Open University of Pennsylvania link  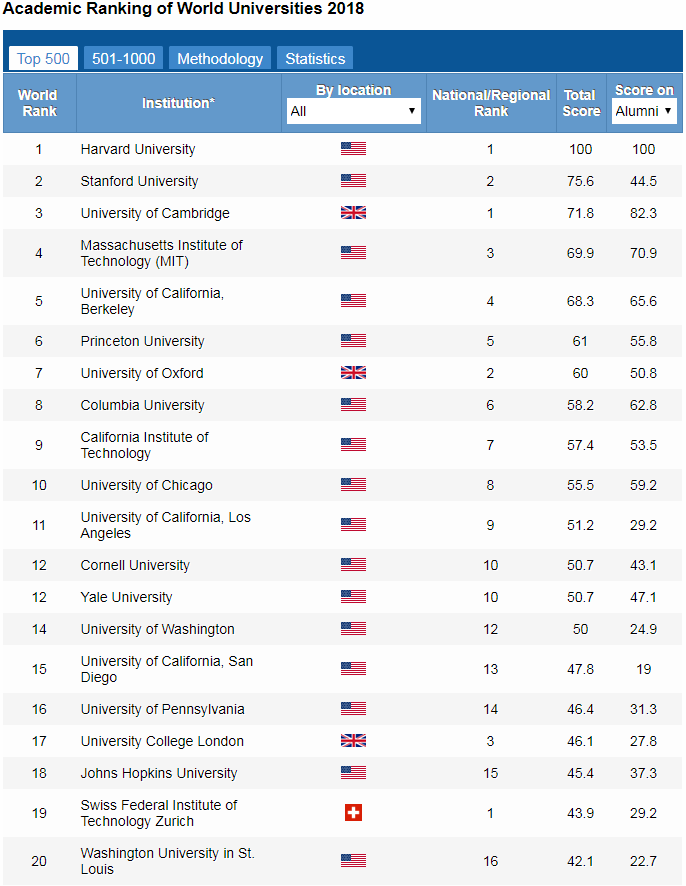tap(163, 709)
